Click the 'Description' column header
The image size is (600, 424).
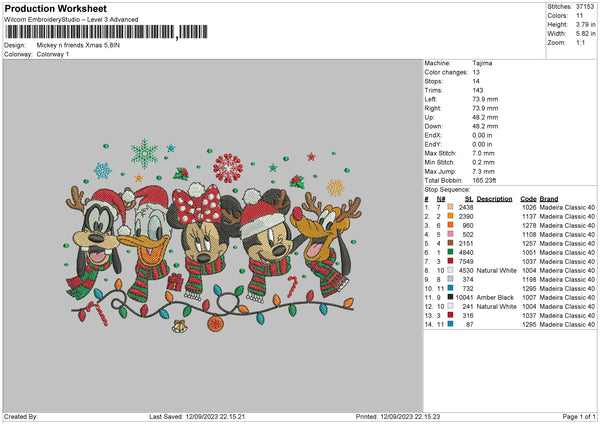[x=494, y=199]
